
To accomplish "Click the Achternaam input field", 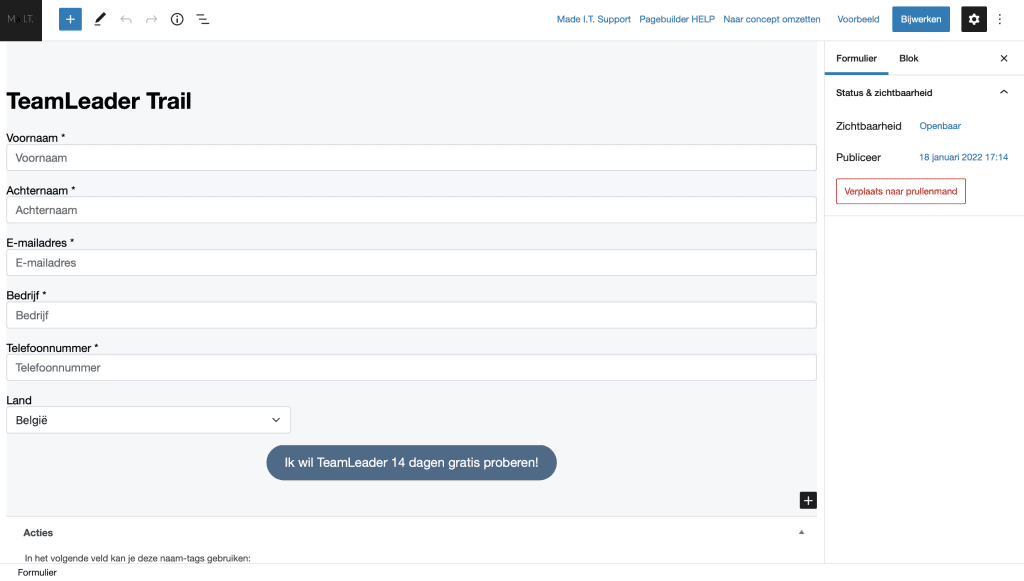I will click(411, 210).
